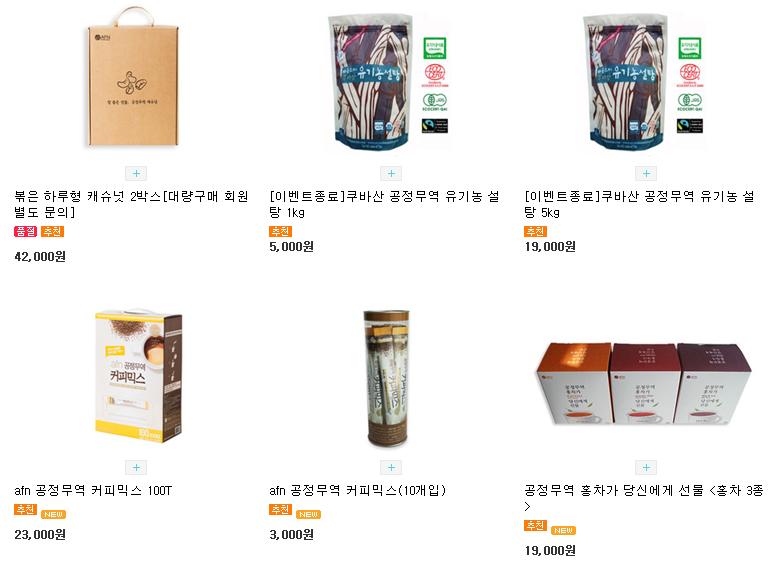This screenshot has width=770, height=561.
Task: Click the NEW badge under coffee mix 100T
Action: [54, 514]
